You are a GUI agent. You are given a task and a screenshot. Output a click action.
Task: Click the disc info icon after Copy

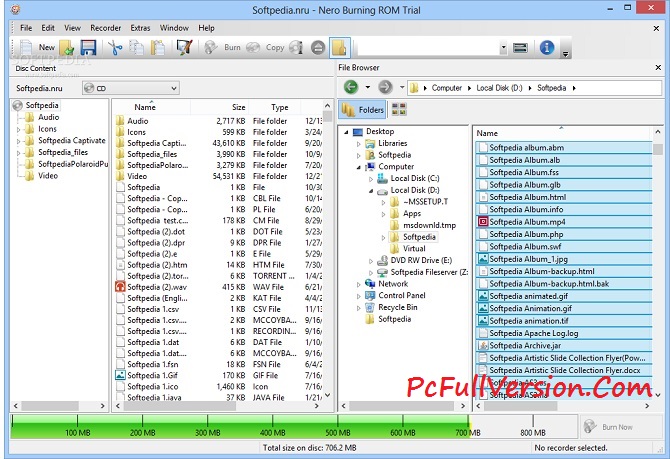(296, 47)
